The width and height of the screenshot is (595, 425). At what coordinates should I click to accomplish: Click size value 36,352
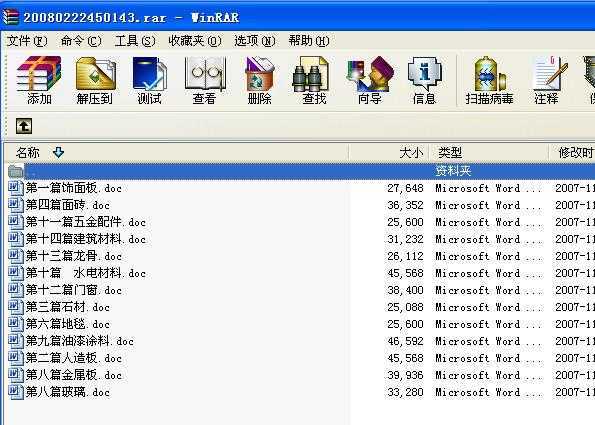(x=405, y=205)
